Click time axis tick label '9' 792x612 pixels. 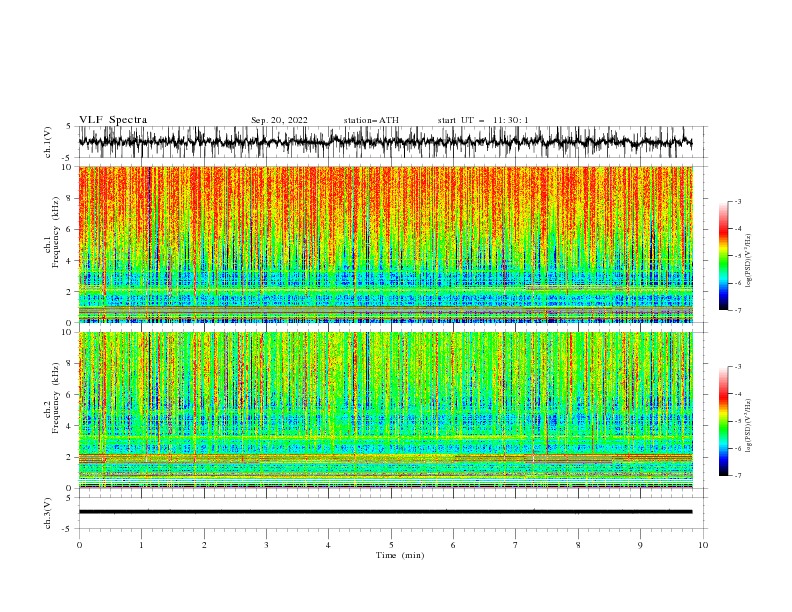click(640, 545)
